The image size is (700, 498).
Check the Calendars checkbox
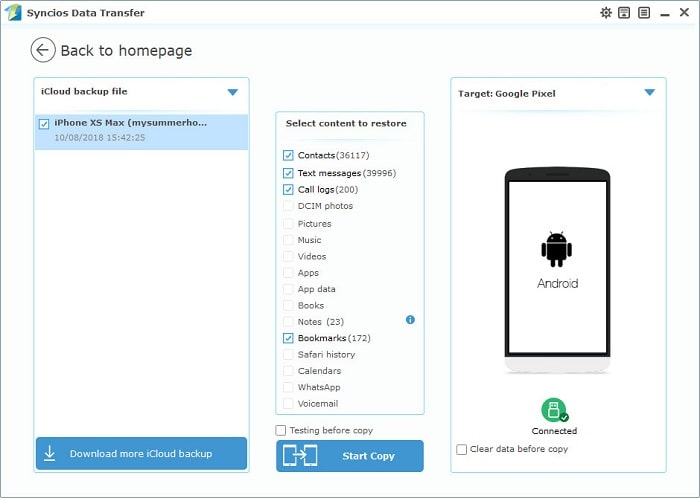click(288, 371)
